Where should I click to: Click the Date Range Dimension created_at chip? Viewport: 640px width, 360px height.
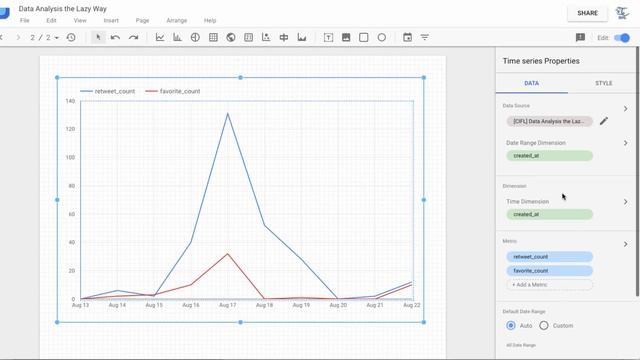coord(549,156)
